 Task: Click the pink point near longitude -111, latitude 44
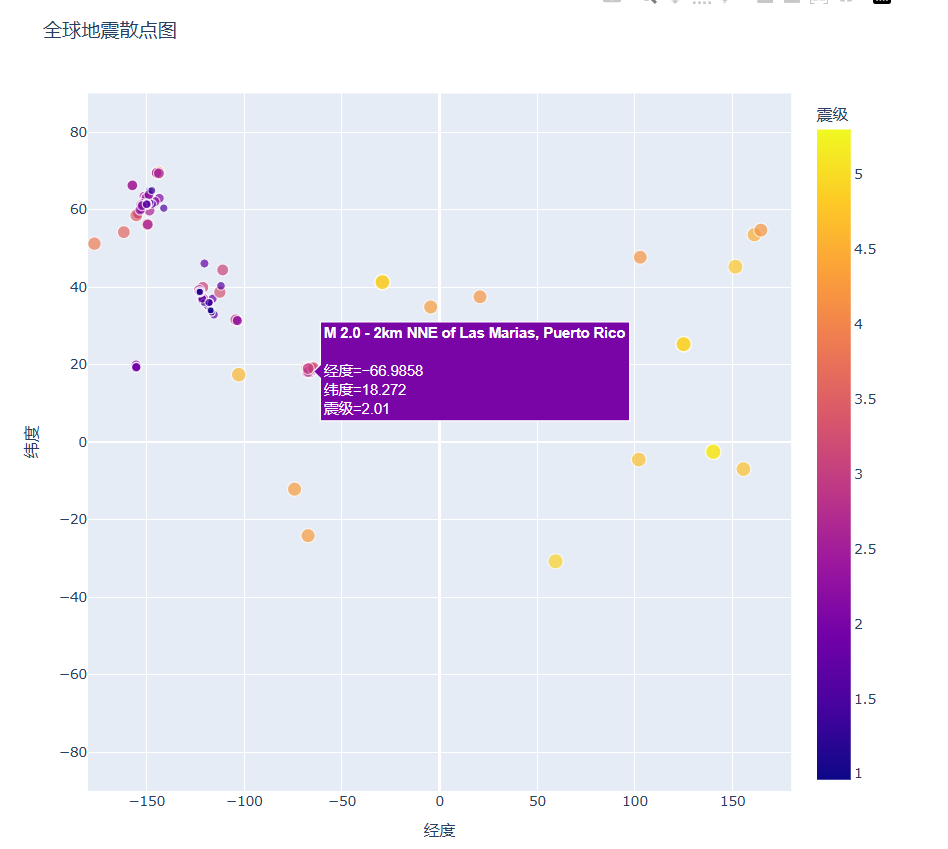point(222,270)
